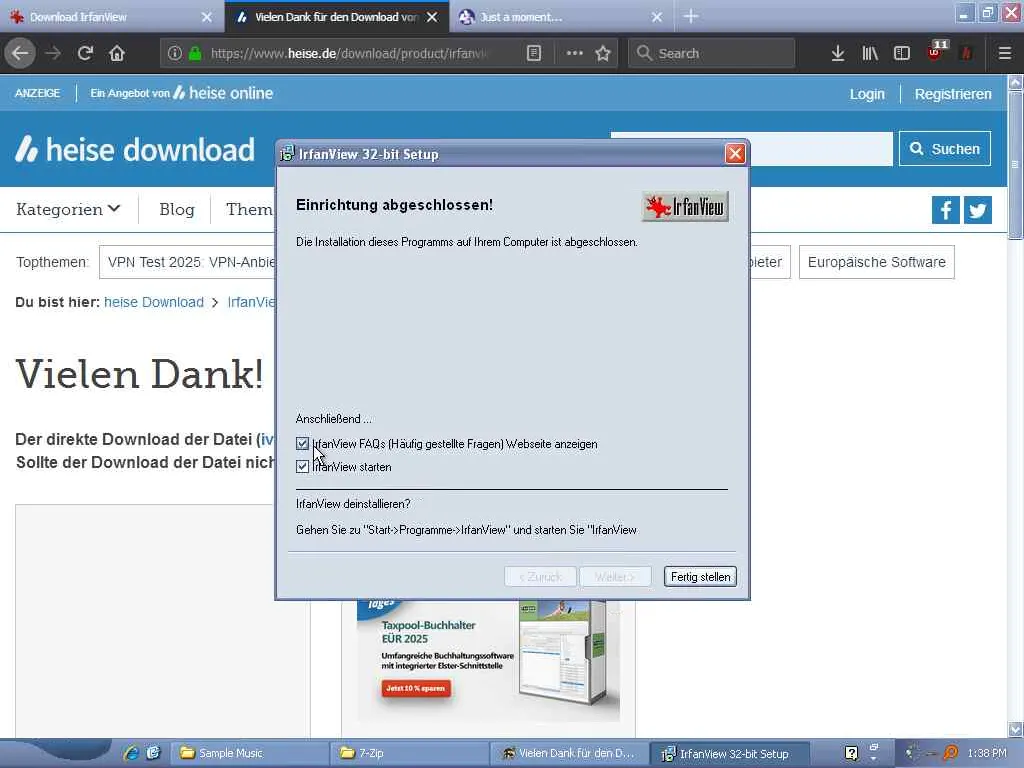The height and width of the screenshot is (768, 1024).
Task: Click Facebook share icon
Action: point(945,210)
